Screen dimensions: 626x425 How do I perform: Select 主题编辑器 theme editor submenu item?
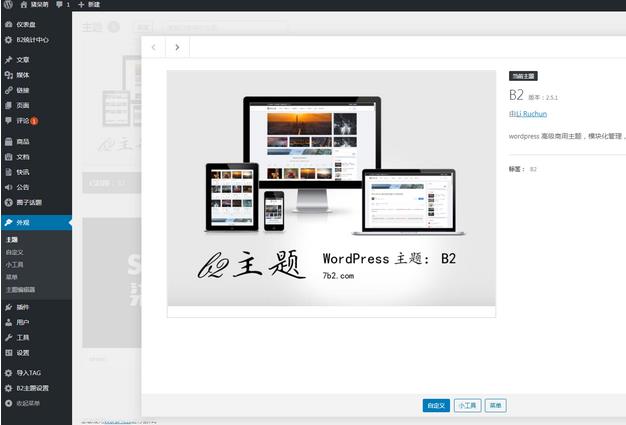[x=20, y=289]
